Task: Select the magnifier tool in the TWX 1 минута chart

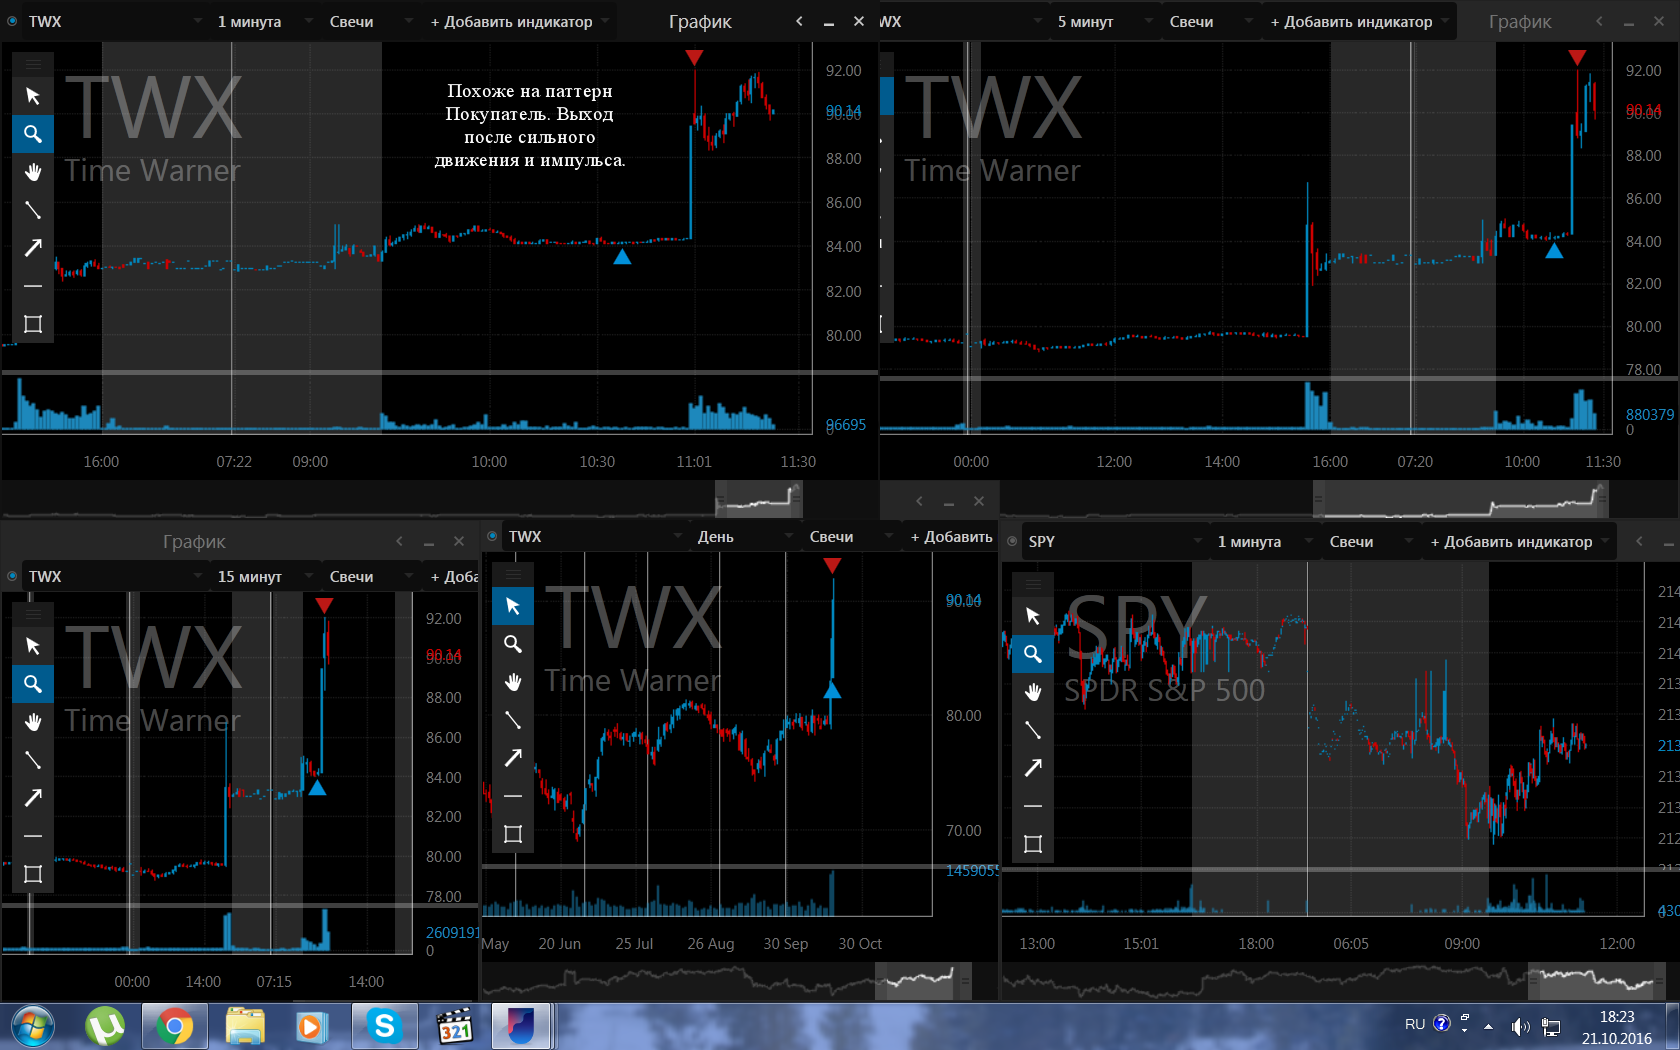Action: point(33,134)
